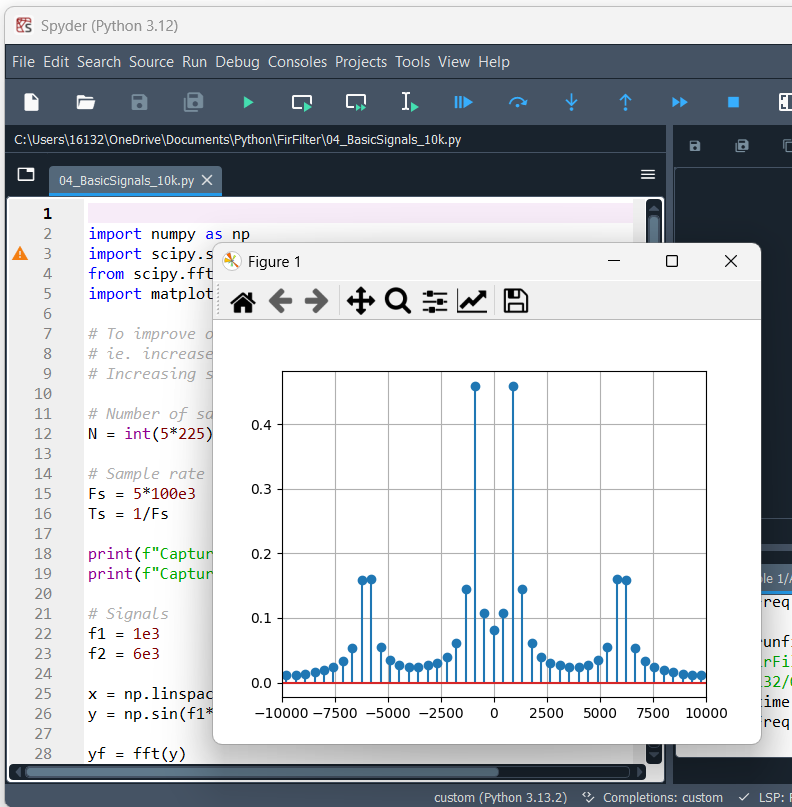Create a new file in Spyder toolbar

click(31, 102)
